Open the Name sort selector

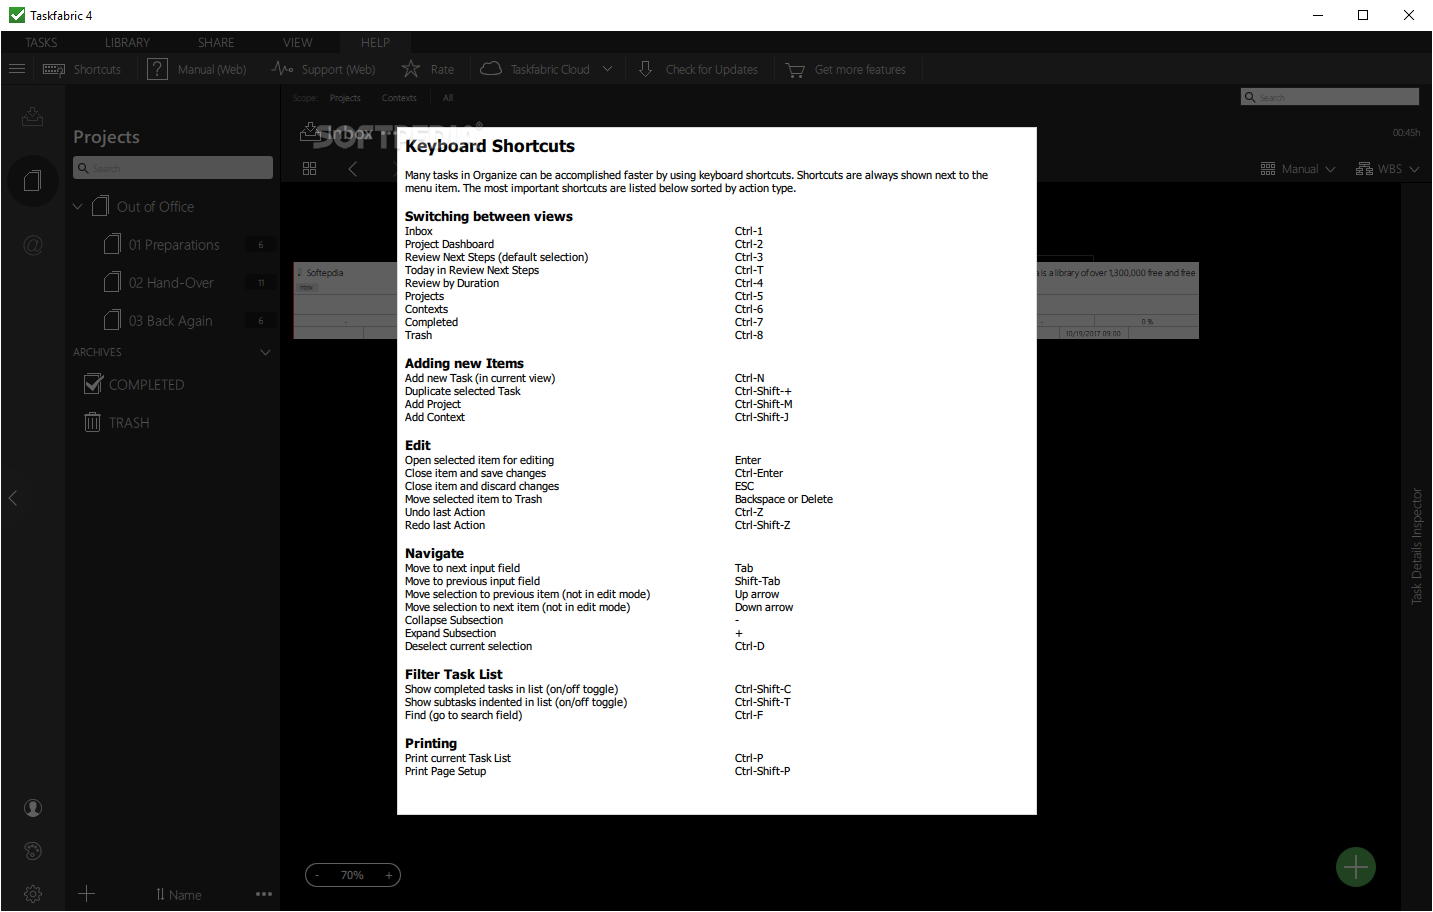coord(179,895)
